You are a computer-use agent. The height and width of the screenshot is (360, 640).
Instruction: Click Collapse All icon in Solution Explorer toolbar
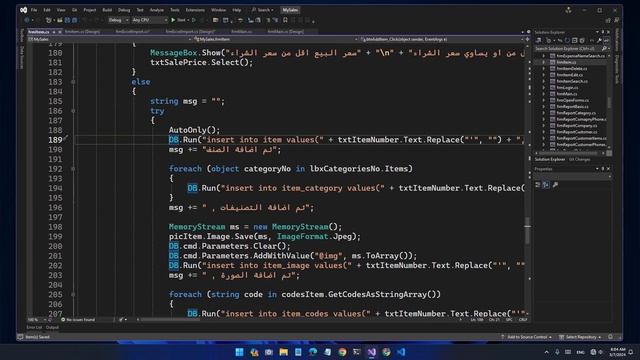574,40
